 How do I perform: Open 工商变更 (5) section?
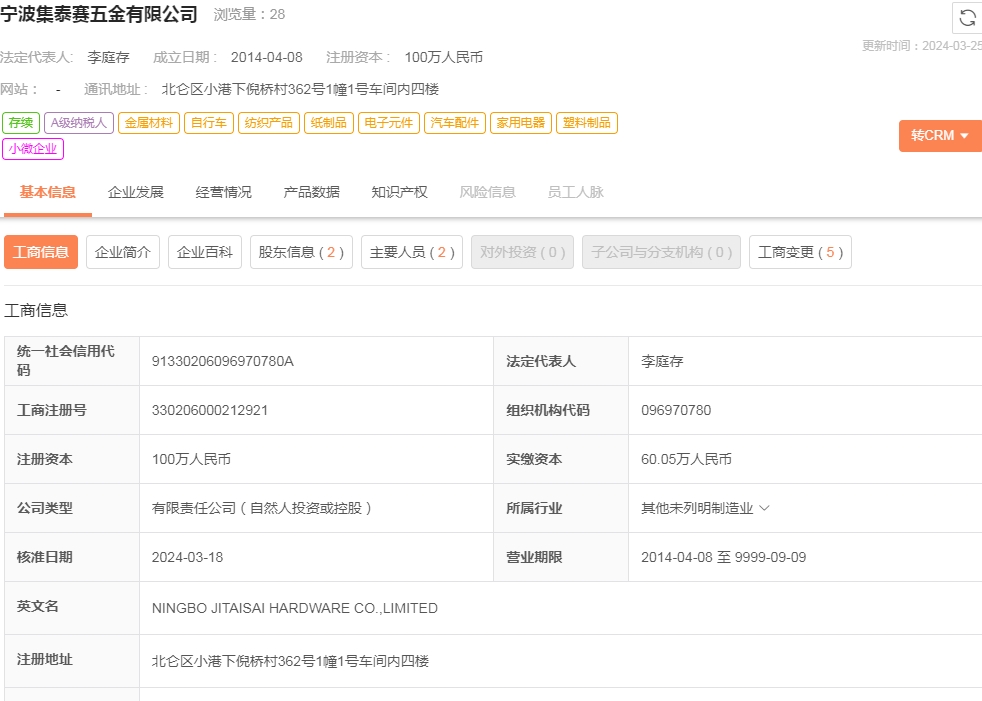click(x=800, y=252)
